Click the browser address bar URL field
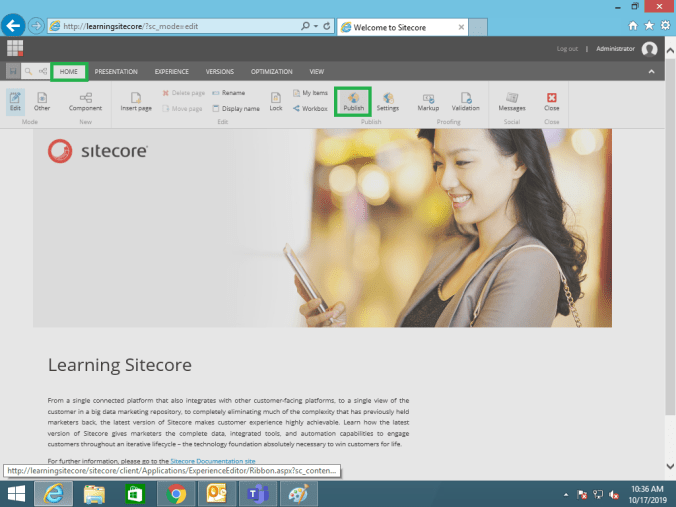 click(180, 25)
